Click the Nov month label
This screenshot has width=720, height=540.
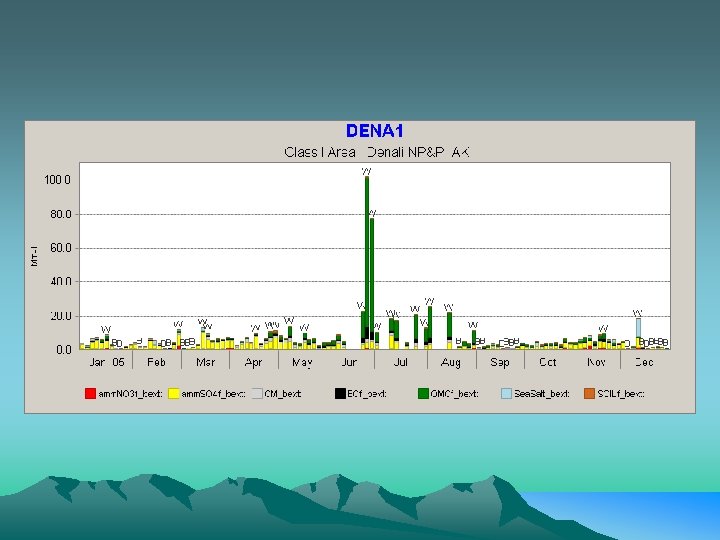(596, 362)
